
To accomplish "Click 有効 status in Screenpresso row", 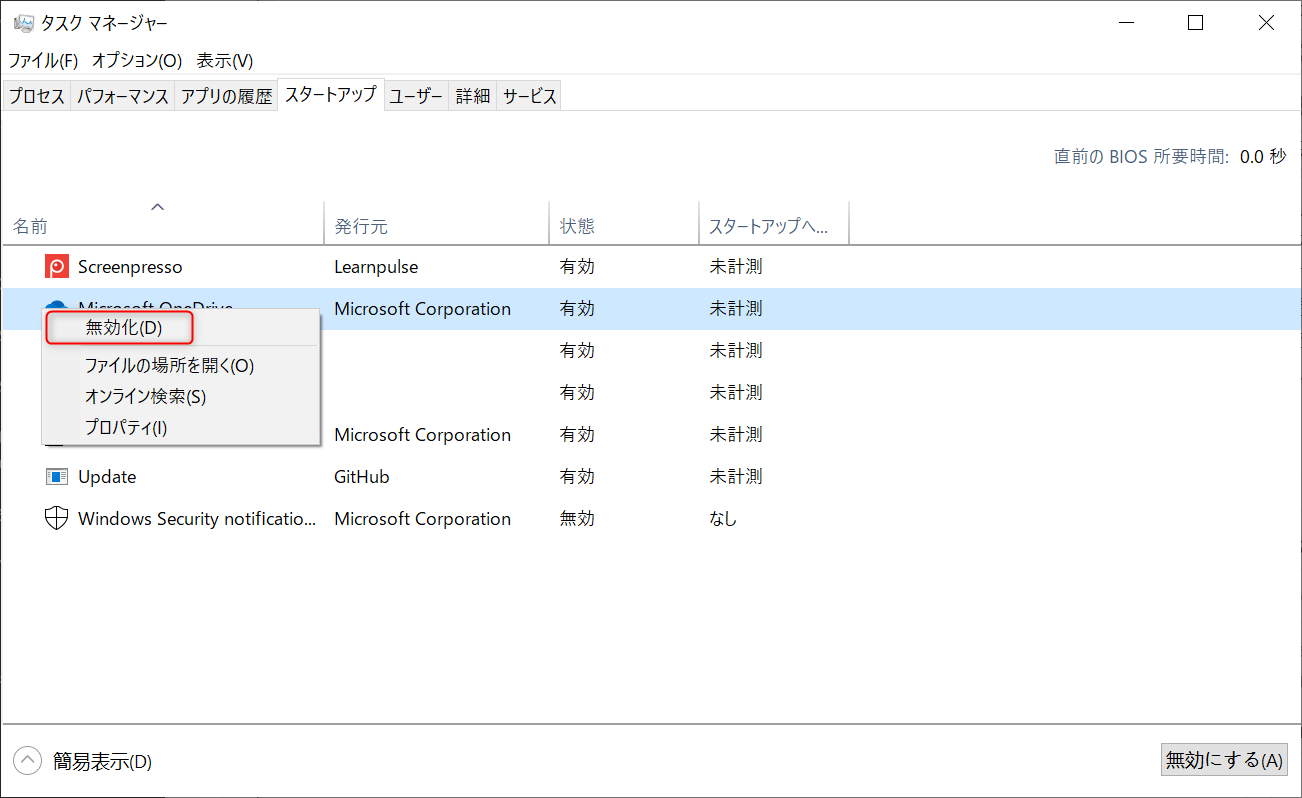I will click(577, 267).
